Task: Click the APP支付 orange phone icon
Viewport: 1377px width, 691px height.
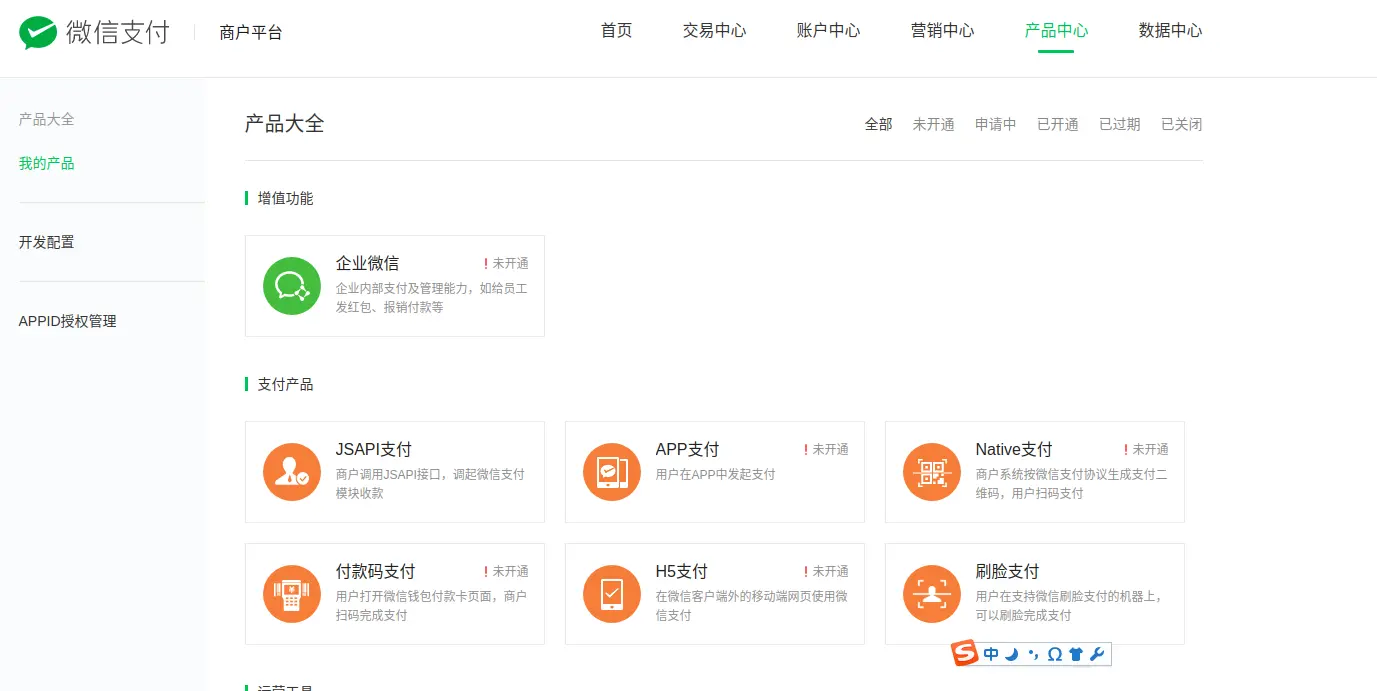Action: [612, 472]
